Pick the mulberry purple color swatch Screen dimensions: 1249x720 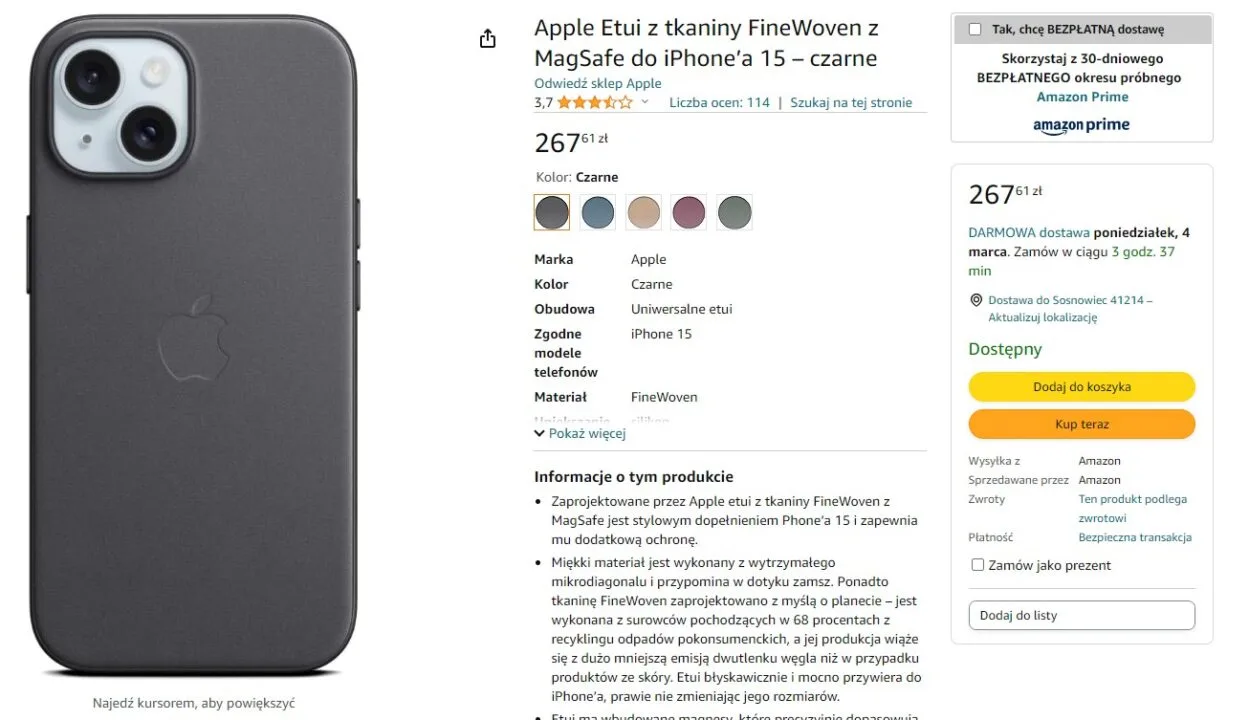(689, 212)
